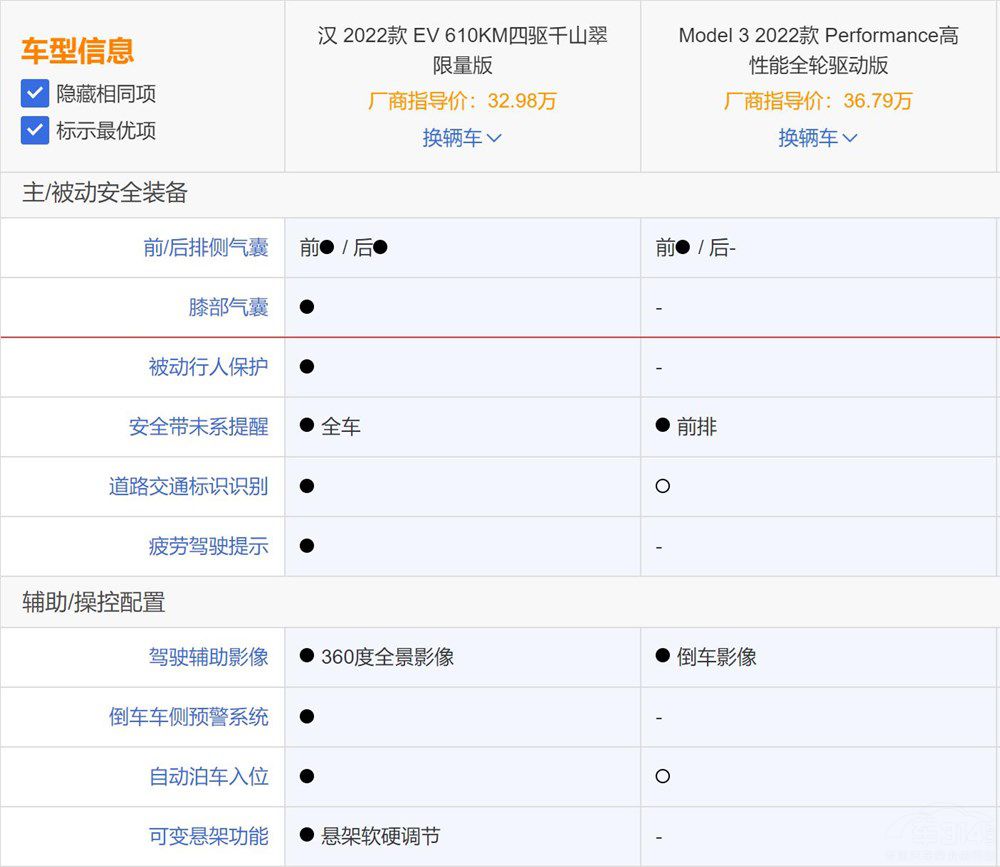Click the 汉 2022款 EV 610KM car title

tap(462, 50)
